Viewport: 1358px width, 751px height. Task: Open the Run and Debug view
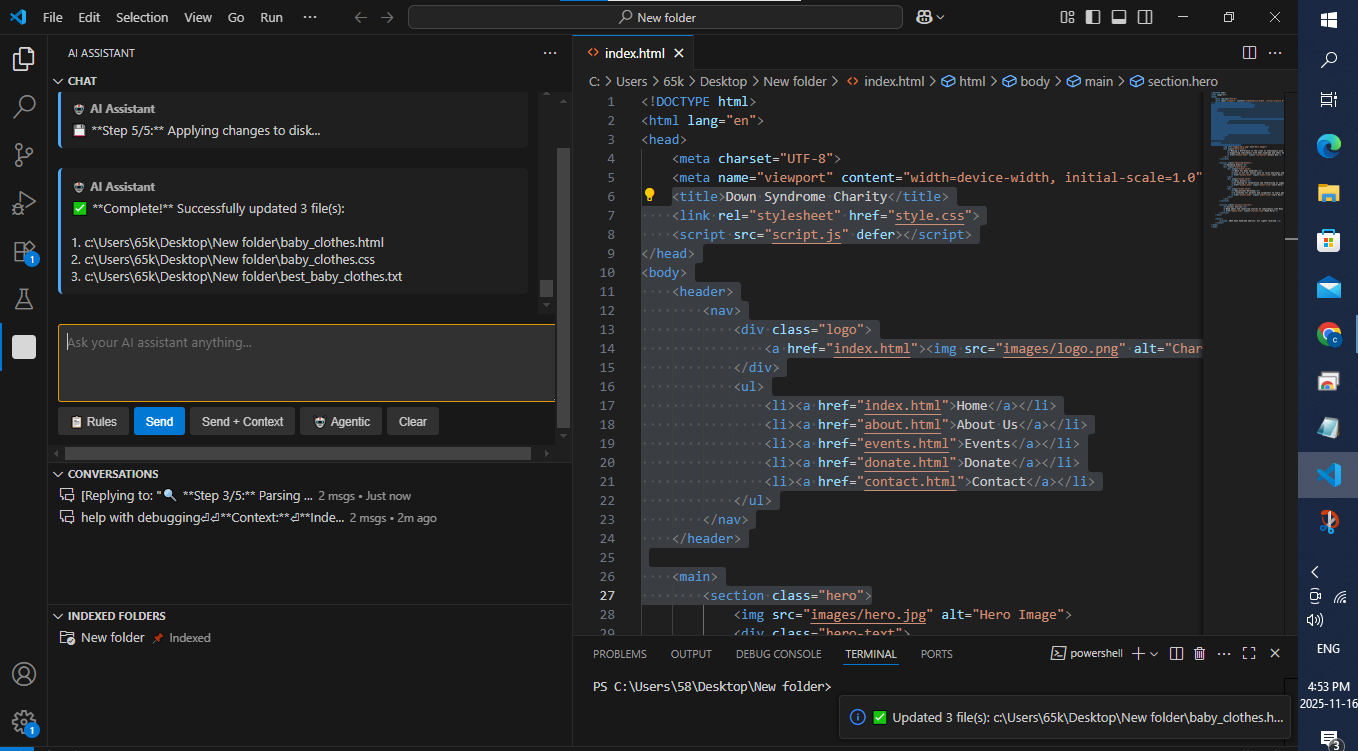pos(24,202)
